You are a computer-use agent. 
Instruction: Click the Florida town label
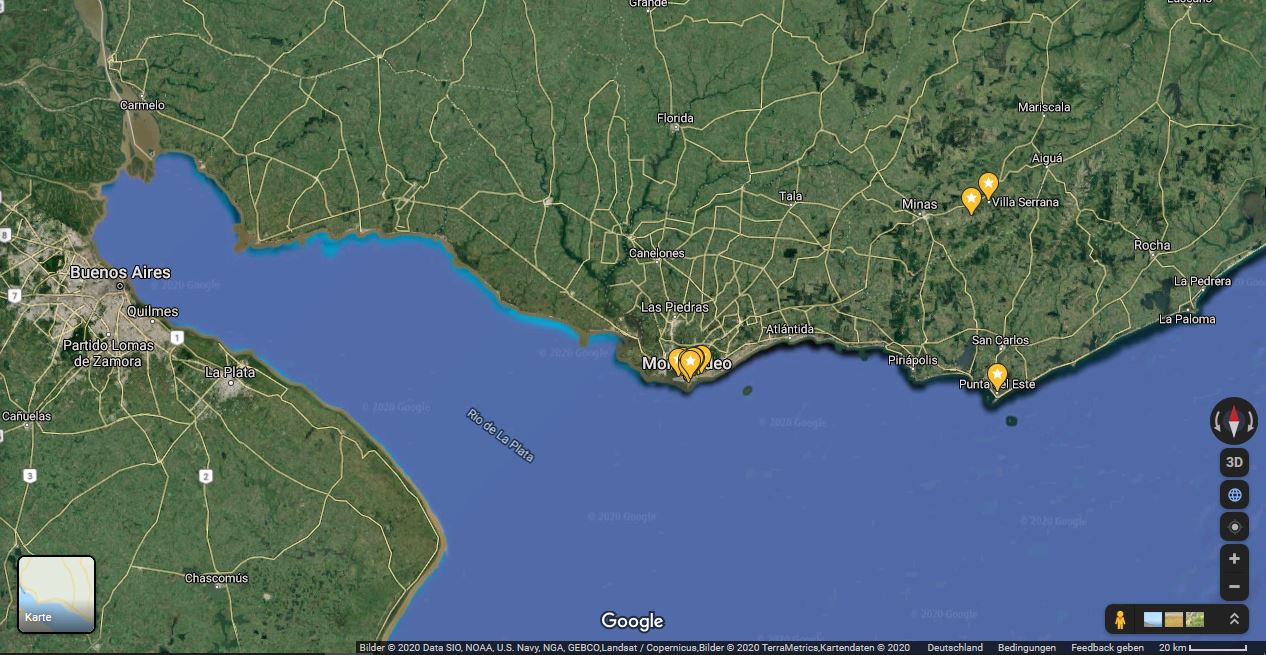(x=675, y=118)
